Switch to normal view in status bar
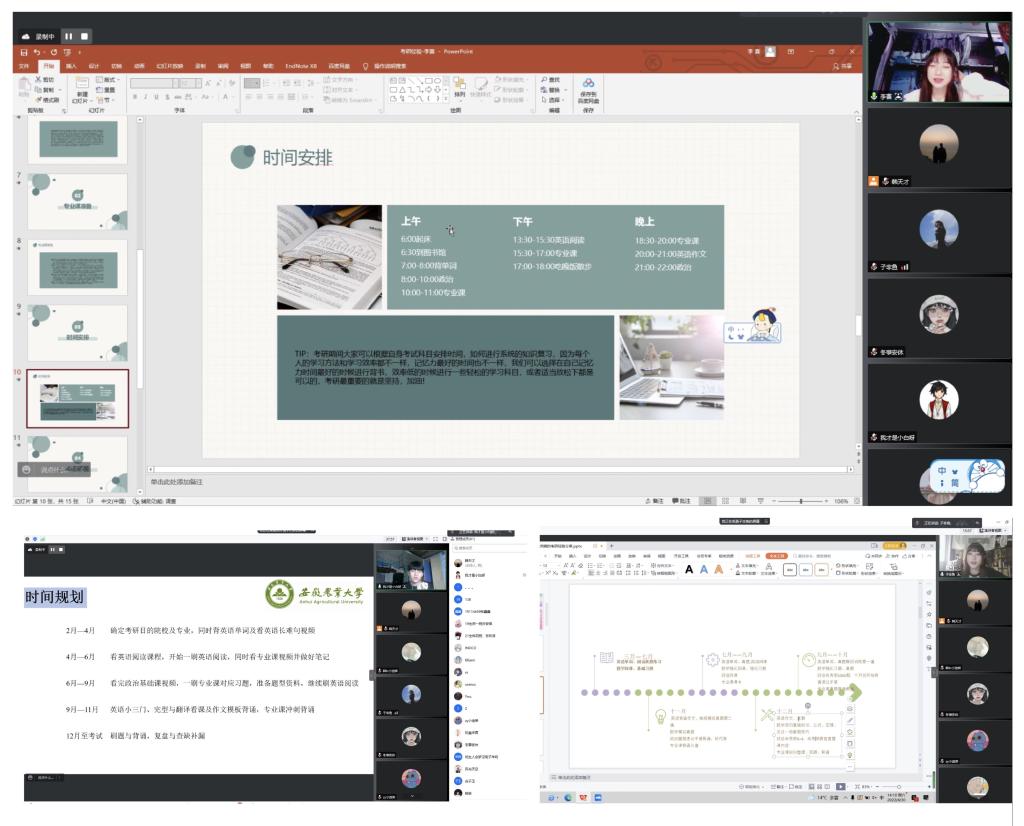The image size is (1024, 826). (709, 500)
